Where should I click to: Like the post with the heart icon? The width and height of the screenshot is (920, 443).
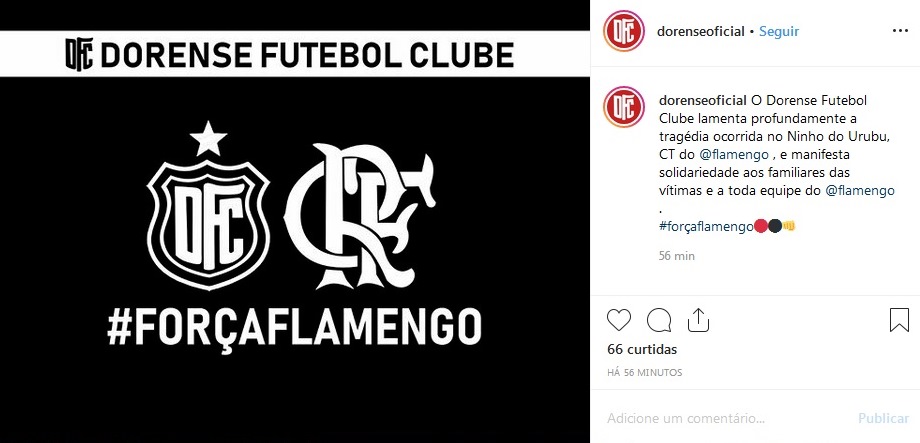click(x=618, y=320)
